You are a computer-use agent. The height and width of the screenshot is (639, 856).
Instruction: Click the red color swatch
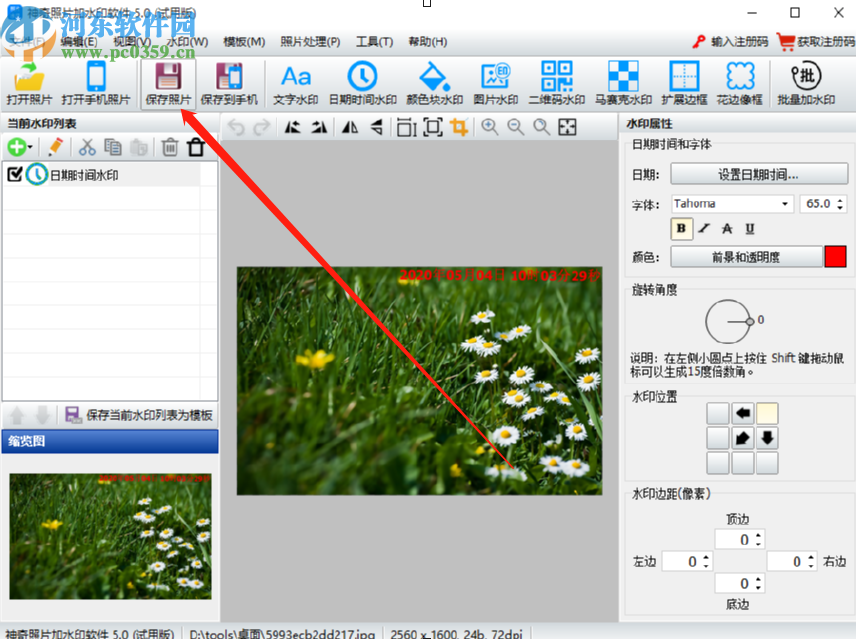835,257
